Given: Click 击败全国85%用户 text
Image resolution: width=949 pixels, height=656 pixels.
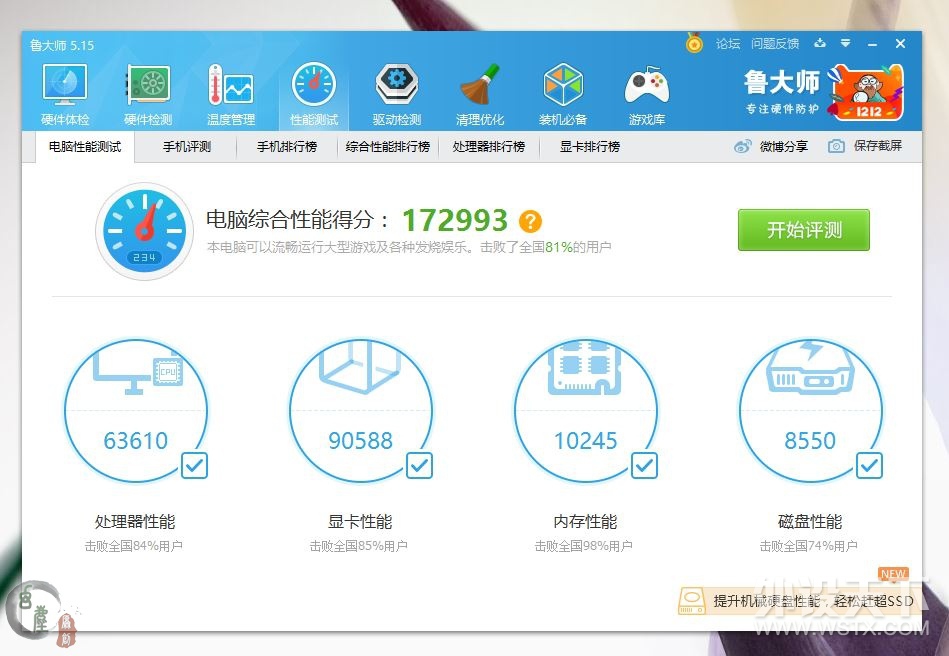Looking at the screenshot, I should [x=359, y=546].
